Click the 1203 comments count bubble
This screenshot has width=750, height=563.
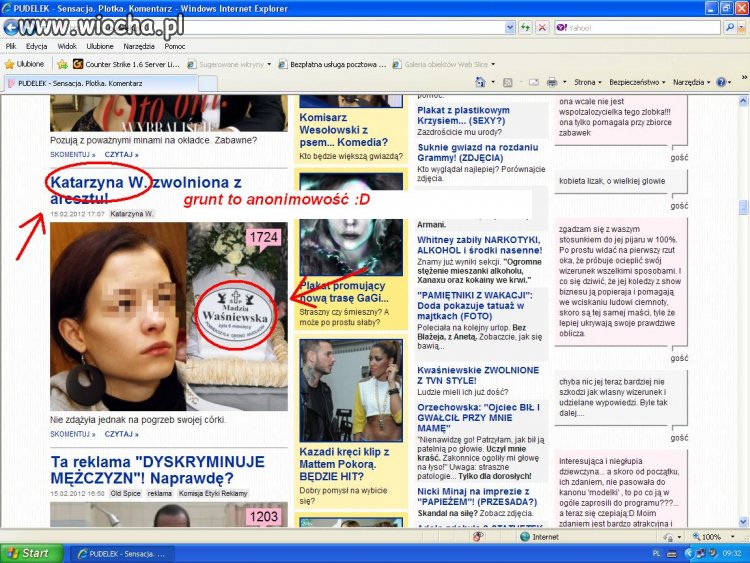pyautogui.click(x=264, y=517)
